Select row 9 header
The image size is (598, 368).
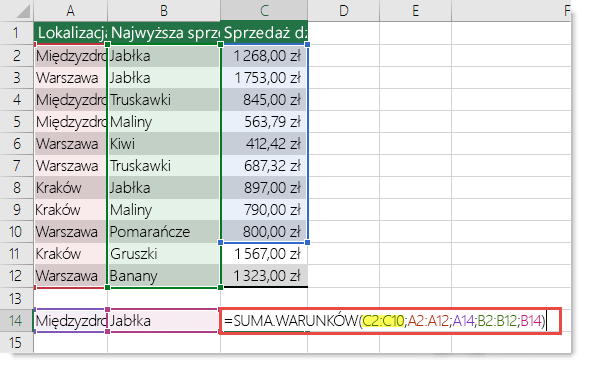pyautogui.click(x=16, y=210)
